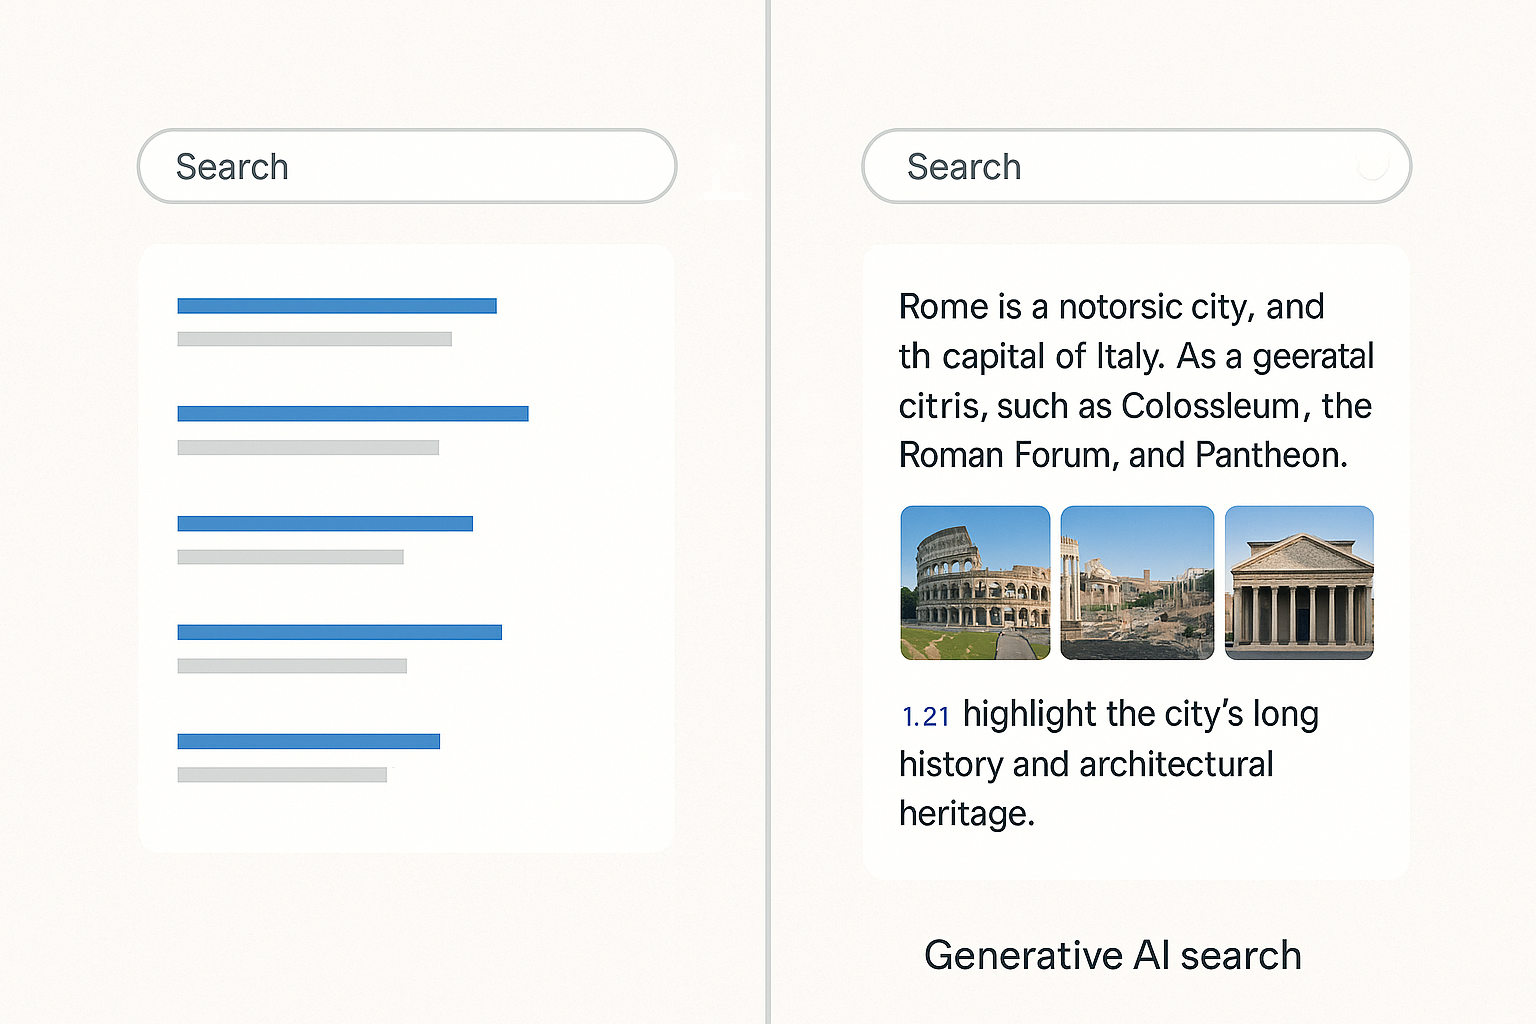This screenshot has height=1024, width=1536.
Task: Click the fourth result's gray description line
Action: point(292,666)
